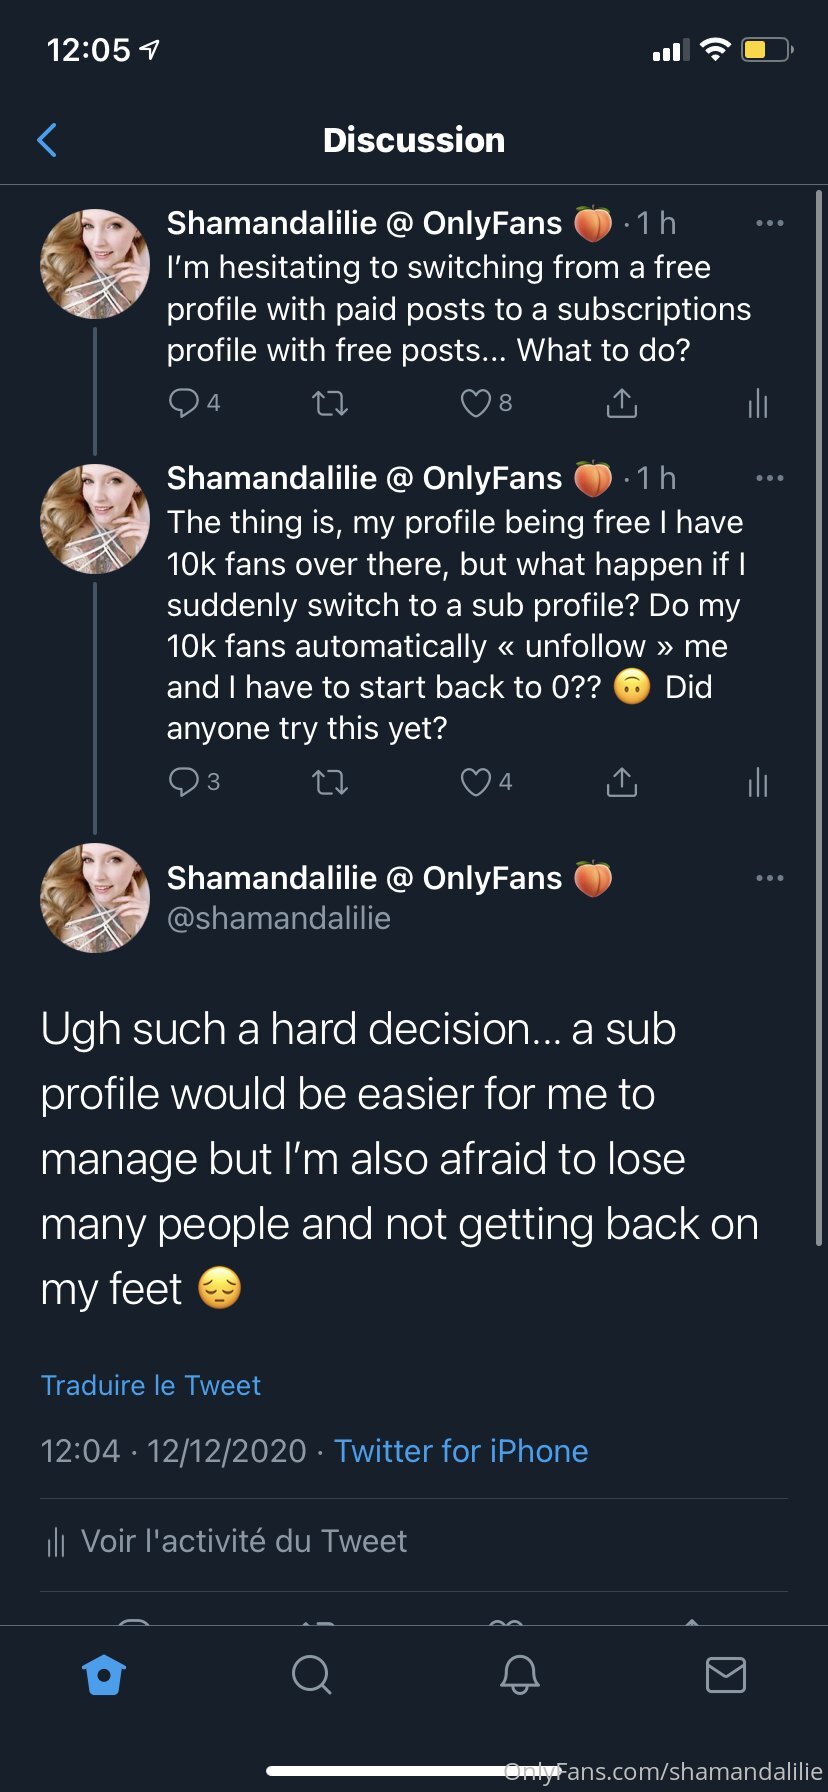Image resolution: width=828 pixels, height=1792 pixels.
Task: Reply to the second tweet with 3 replies
Action: 184,781
